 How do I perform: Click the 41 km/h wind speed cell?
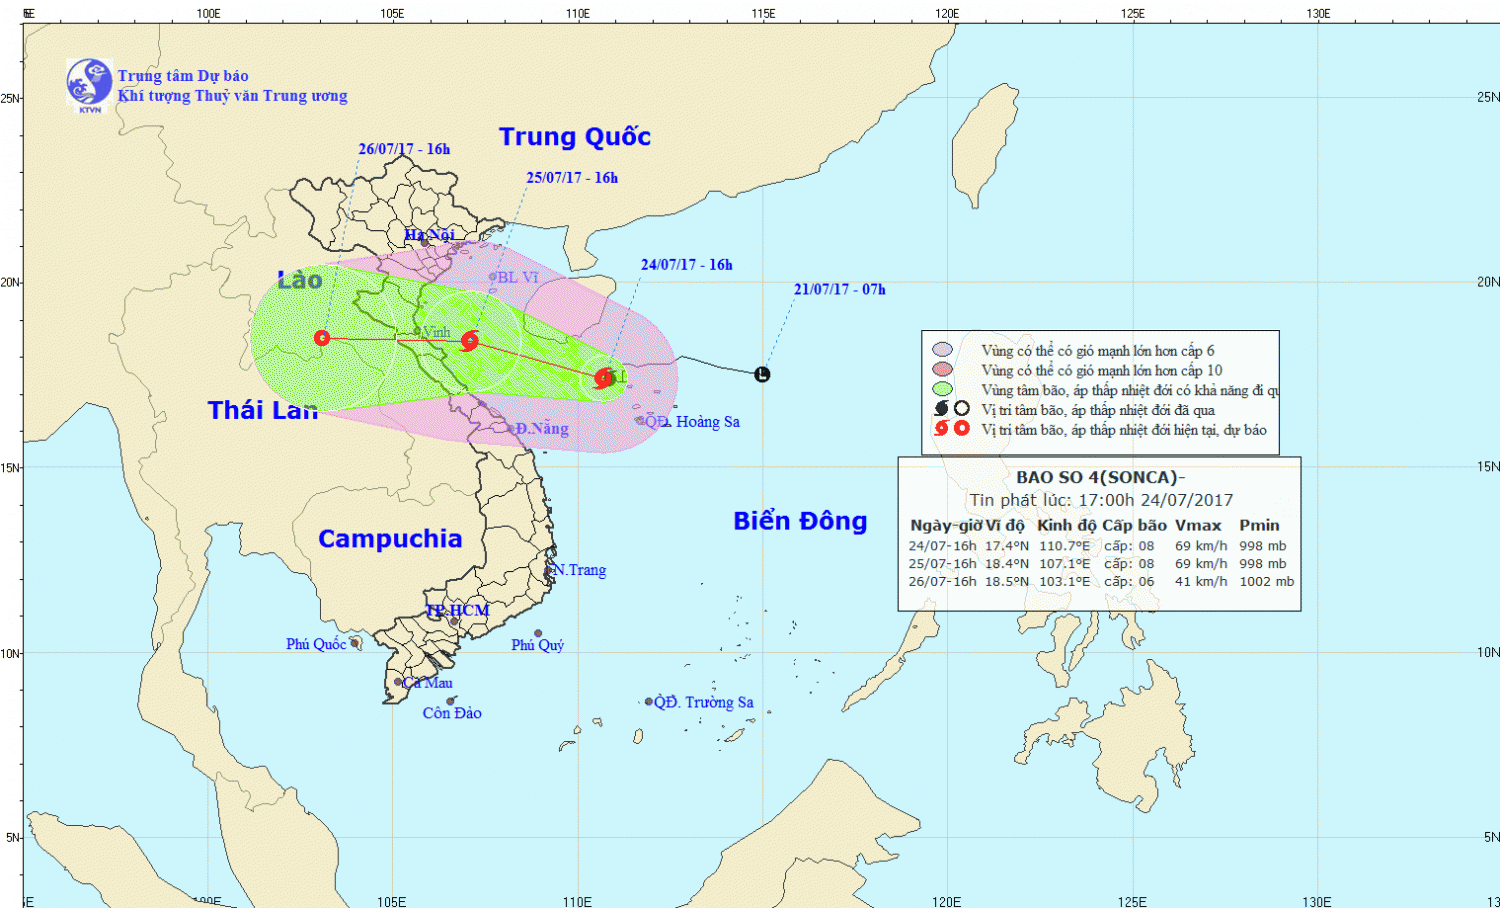[1201, 582]
